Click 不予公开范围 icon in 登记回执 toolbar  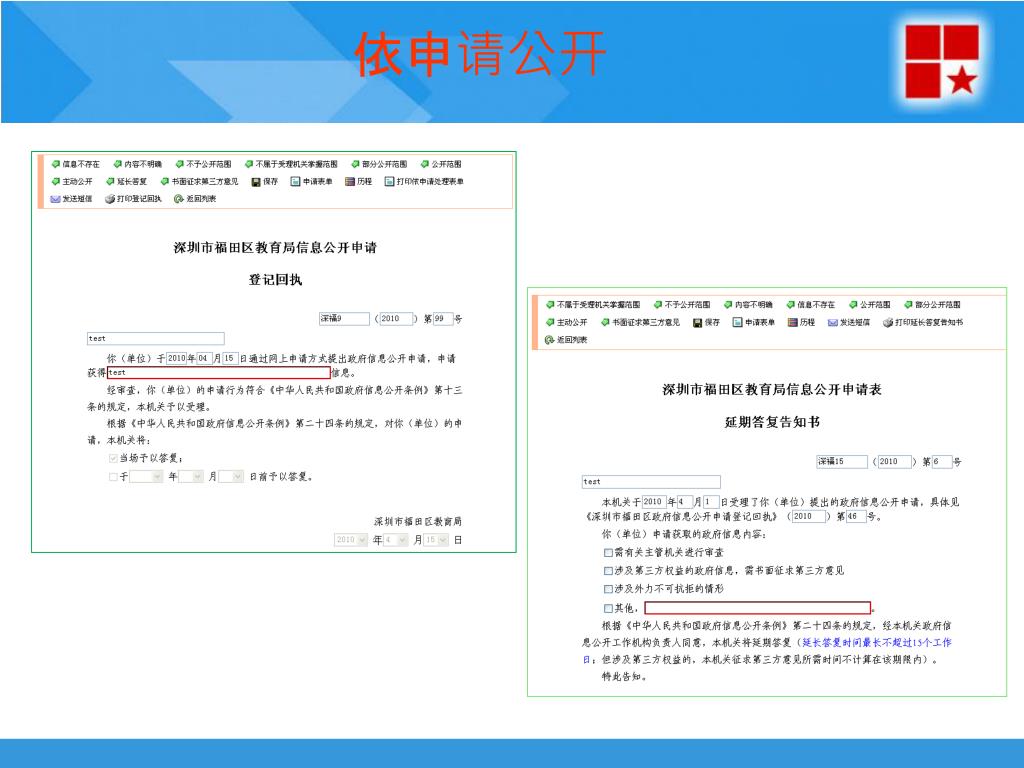click(x=180, y=164)
